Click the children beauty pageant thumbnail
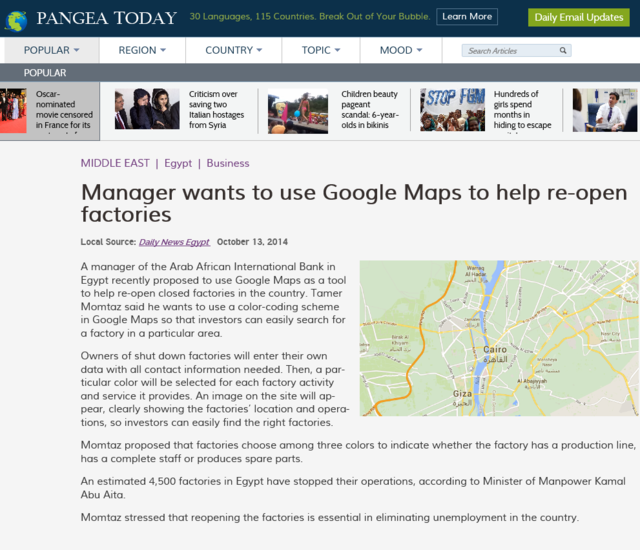Image resolution: width=640 pixels, height=550 pixels. (x=298, y=110)
